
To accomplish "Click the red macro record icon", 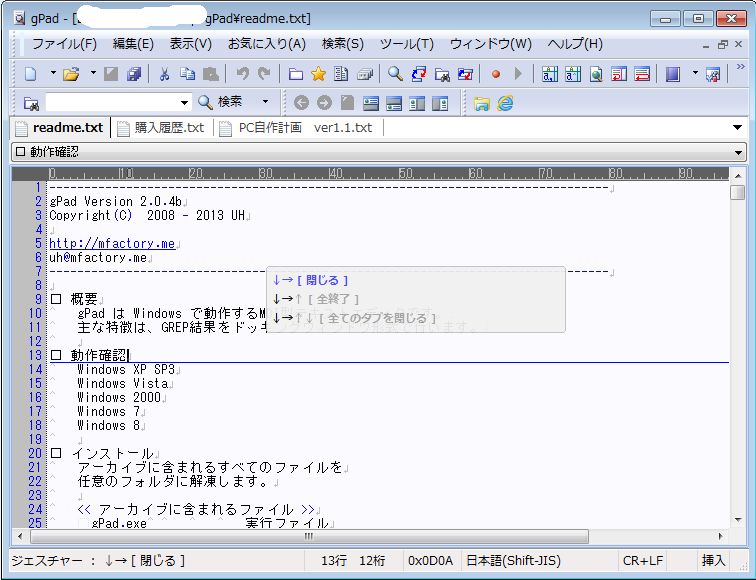I will (496, 74).
